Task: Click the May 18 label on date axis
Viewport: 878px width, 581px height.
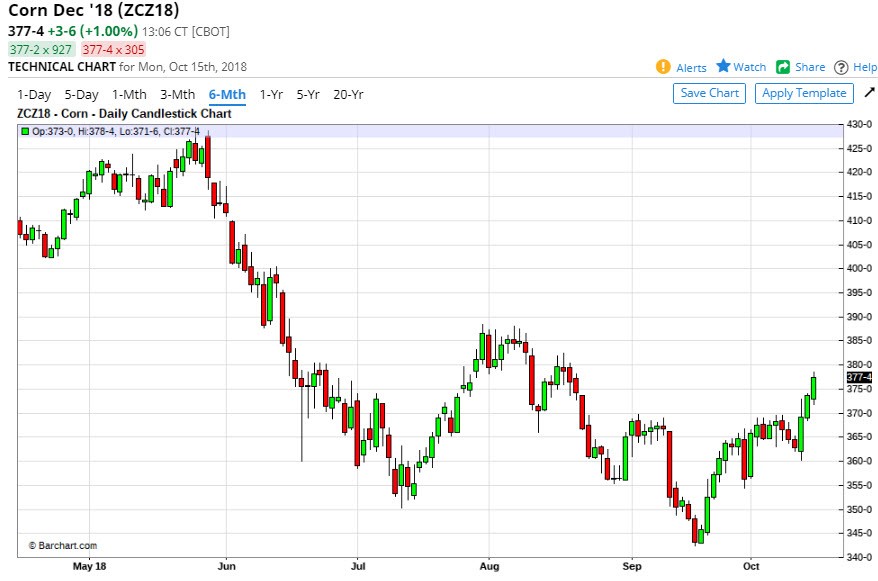Action: coord(90,566)
